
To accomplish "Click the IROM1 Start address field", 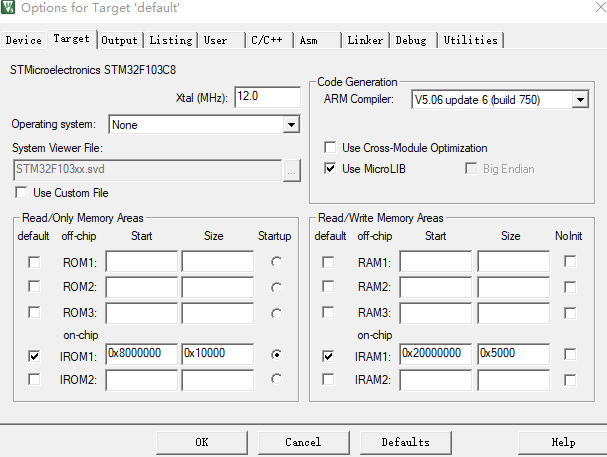I will pyautogui.click(x=141, y=354).
